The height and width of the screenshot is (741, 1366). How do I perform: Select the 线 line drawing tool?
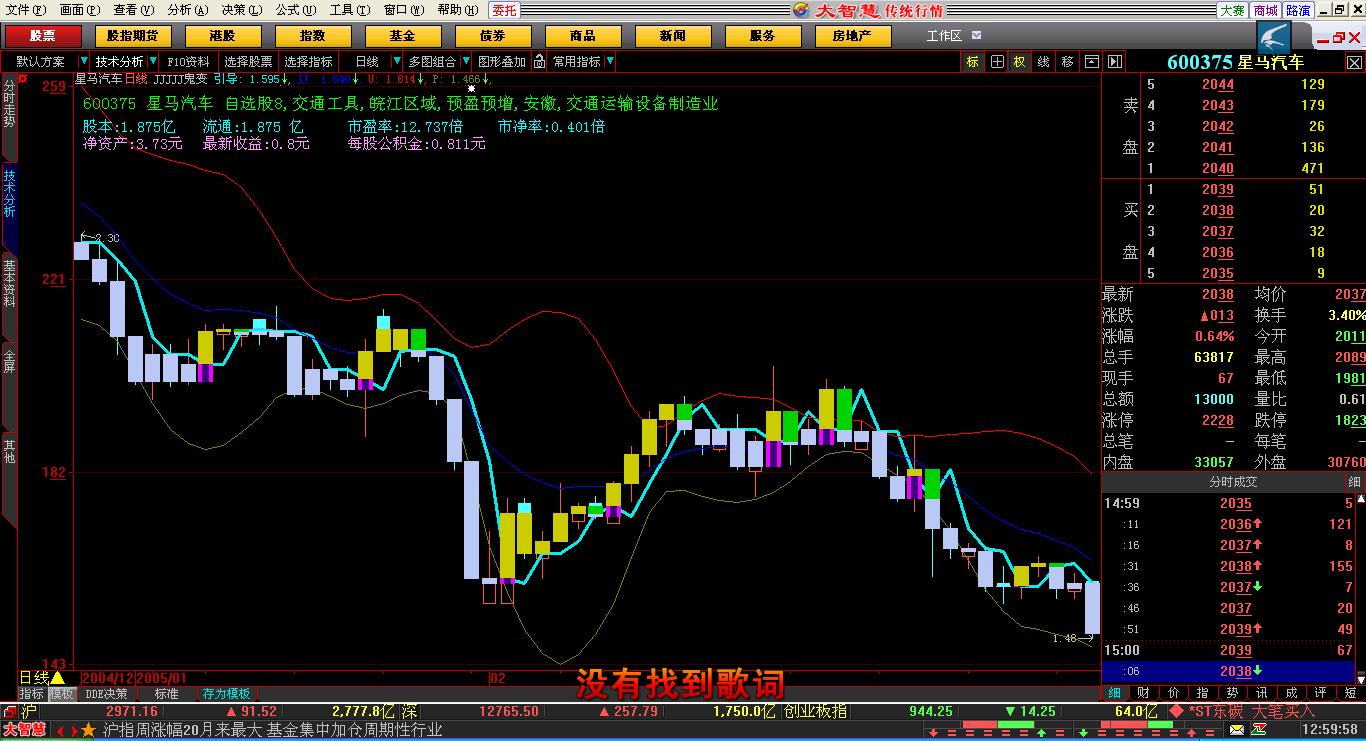pos(1043,62)
